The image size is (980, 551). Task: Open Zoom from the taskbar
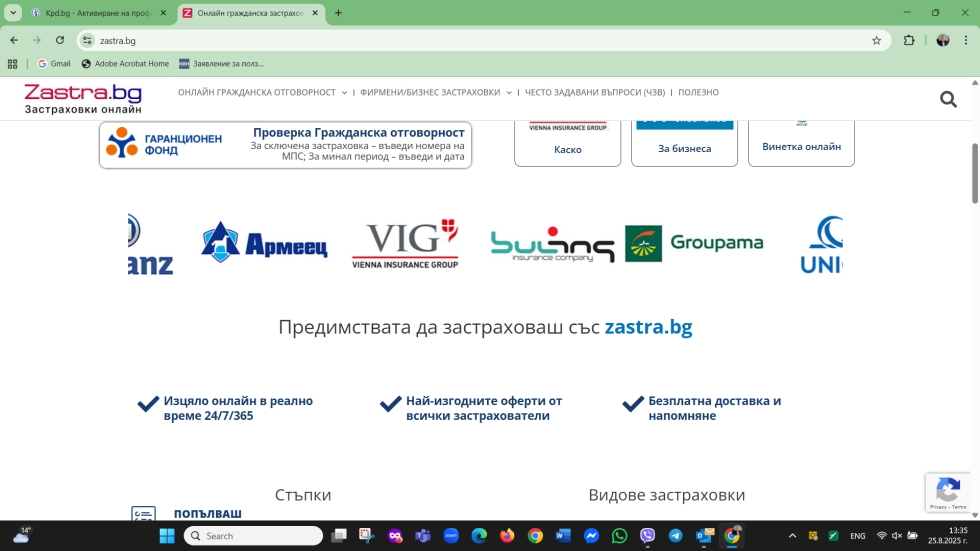pyautogui.click(x=451, y=536)
